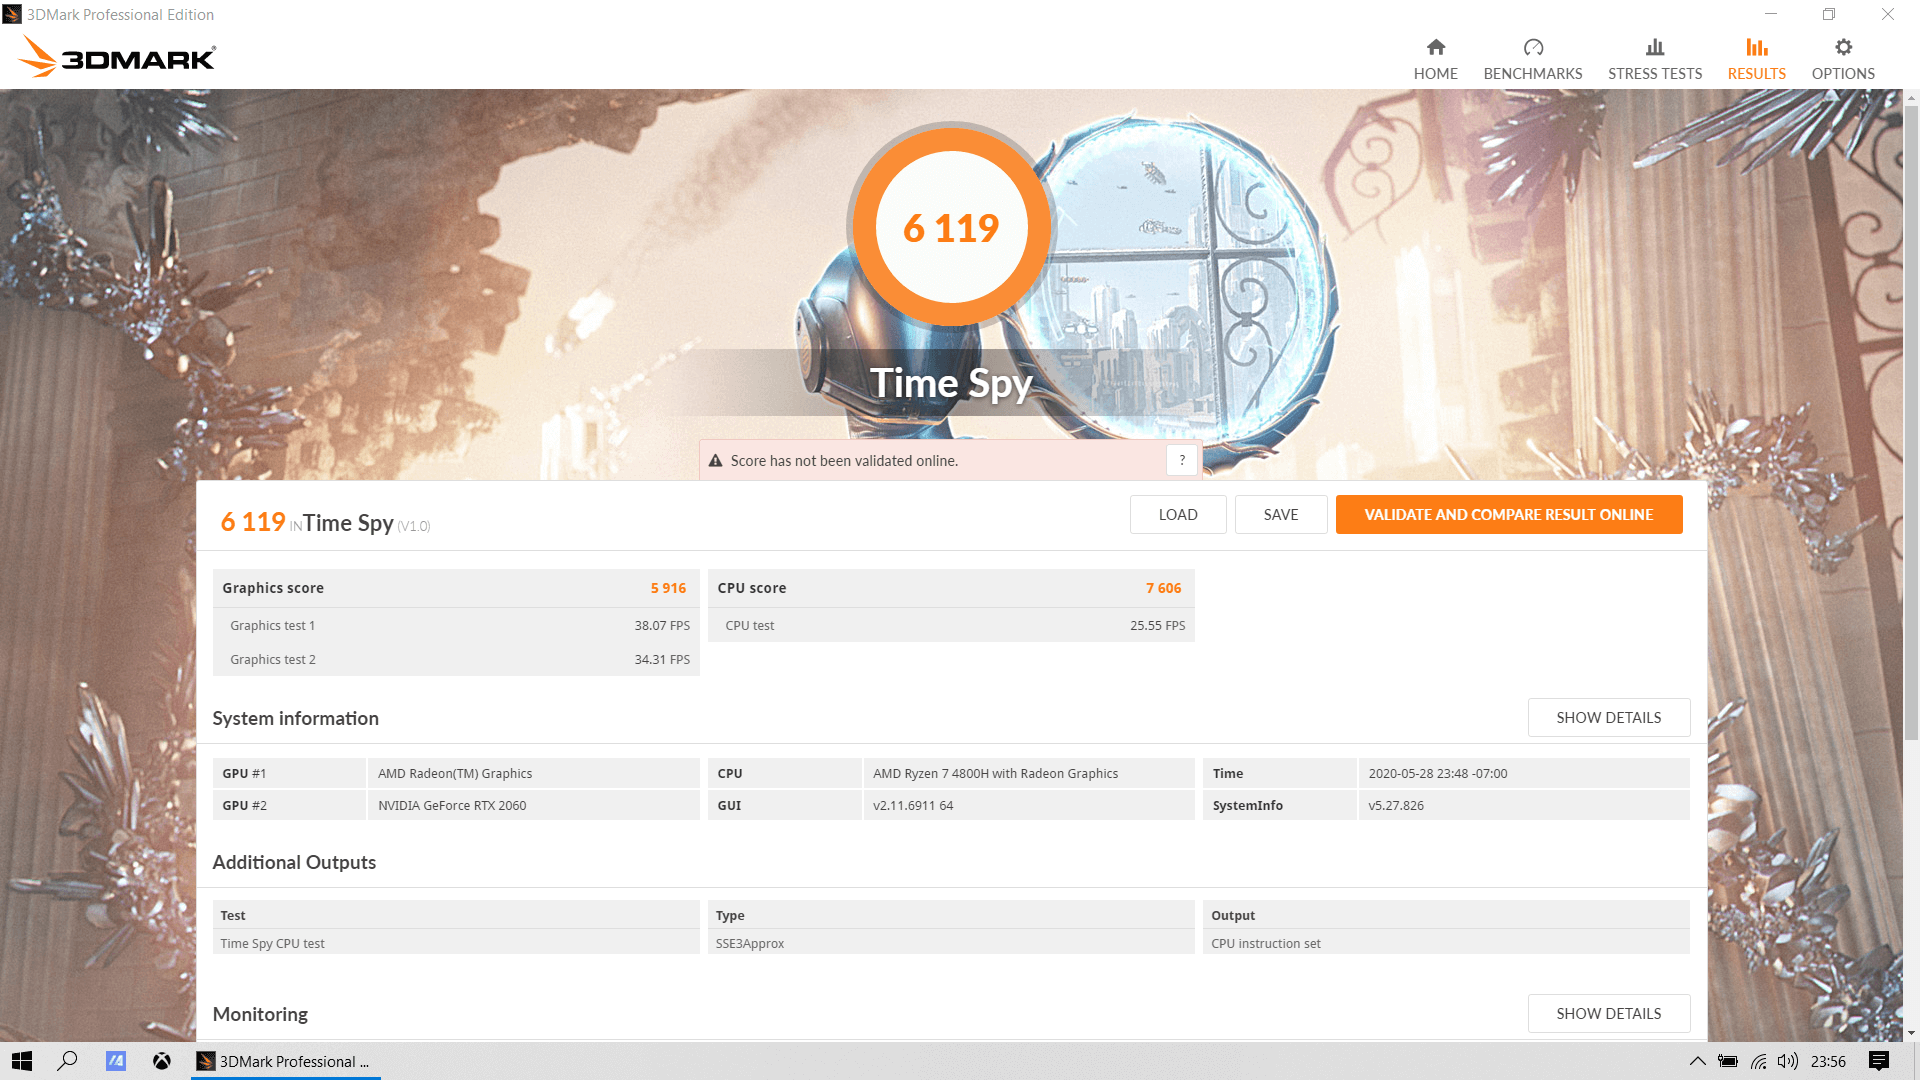
Task: Show details for System information
Action: coord(1609,718)
